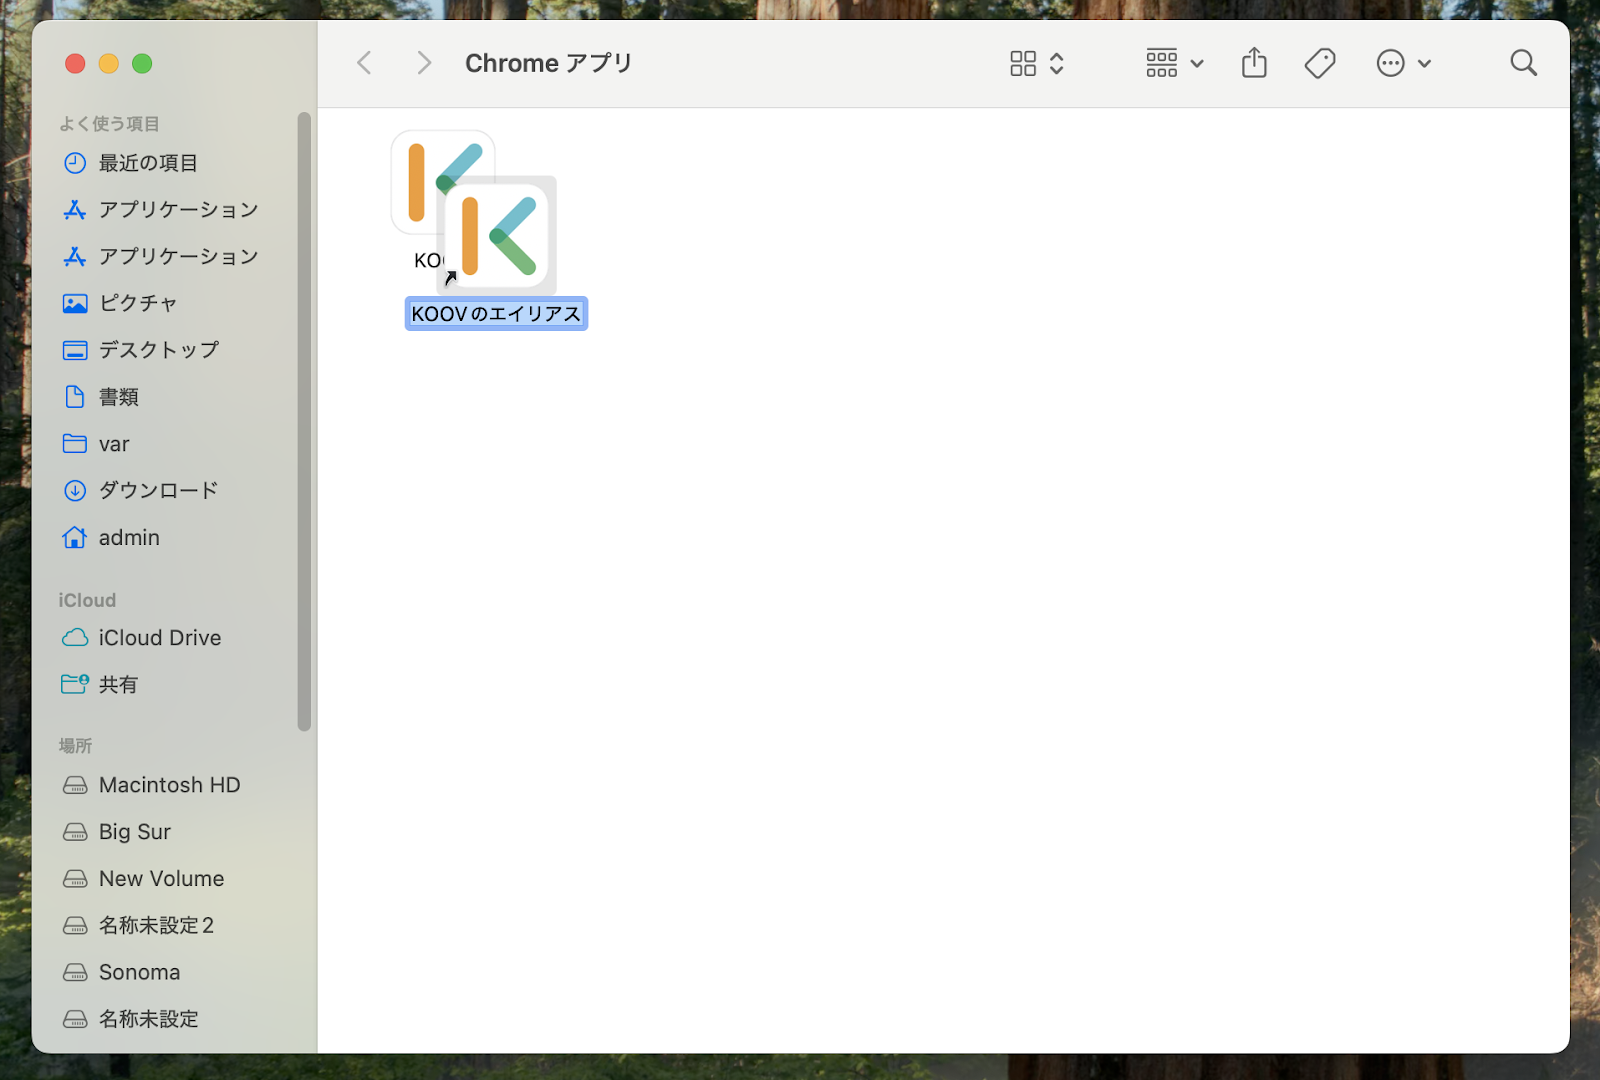Go forward with the right chevron

tap(424, 63)
